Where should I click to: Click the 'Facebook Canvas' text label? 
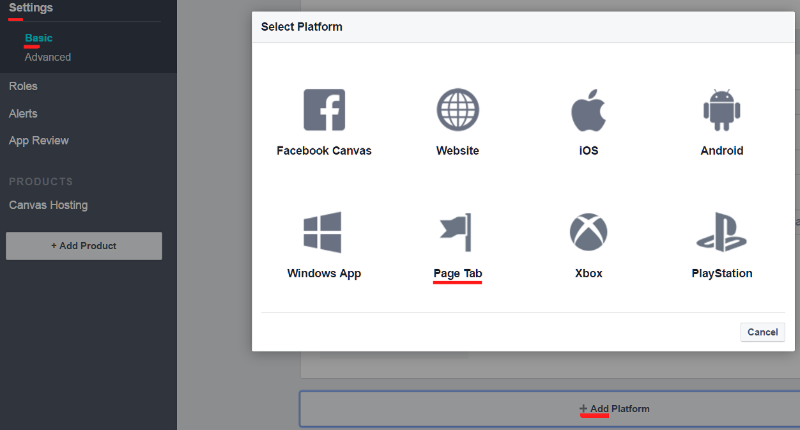tap(323, 151)
